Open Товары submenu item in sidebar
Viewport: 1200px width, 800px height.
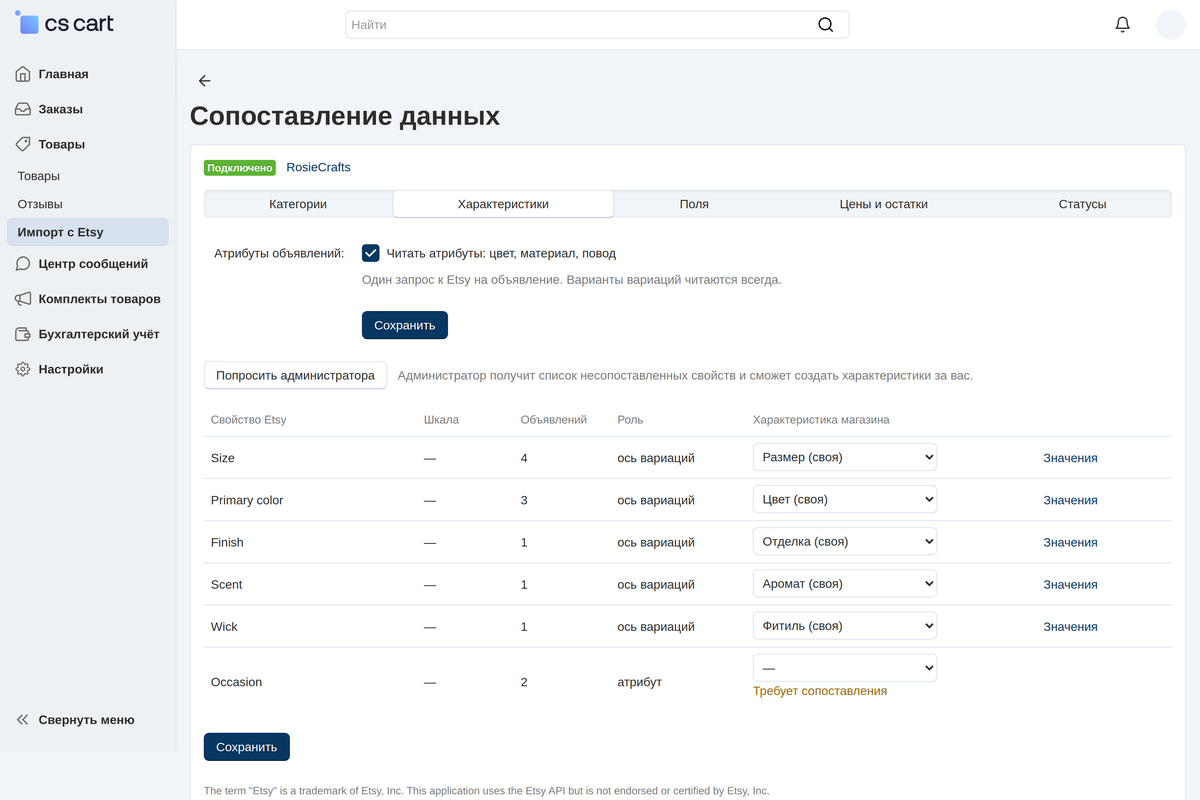[39, 176]
